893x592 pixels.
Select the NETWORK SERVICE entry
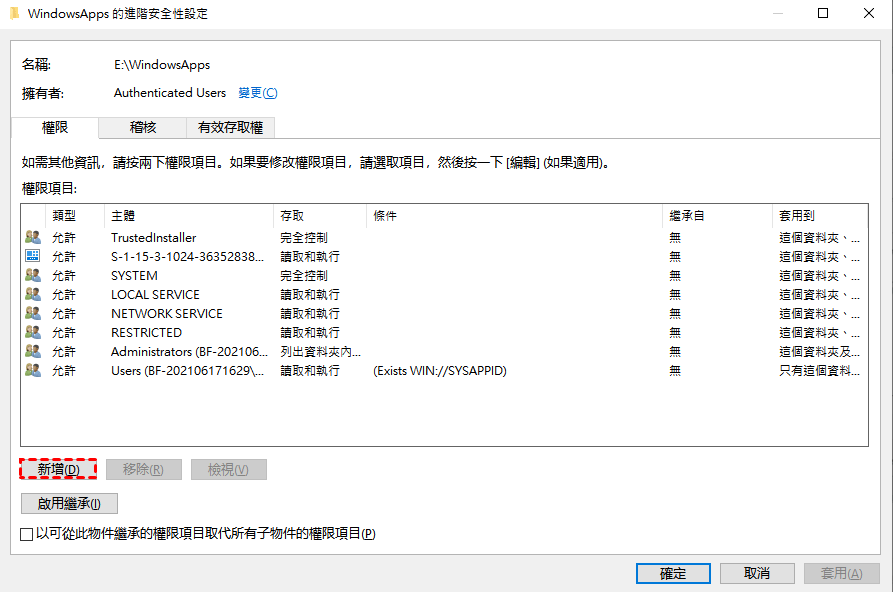coord(444,313)
